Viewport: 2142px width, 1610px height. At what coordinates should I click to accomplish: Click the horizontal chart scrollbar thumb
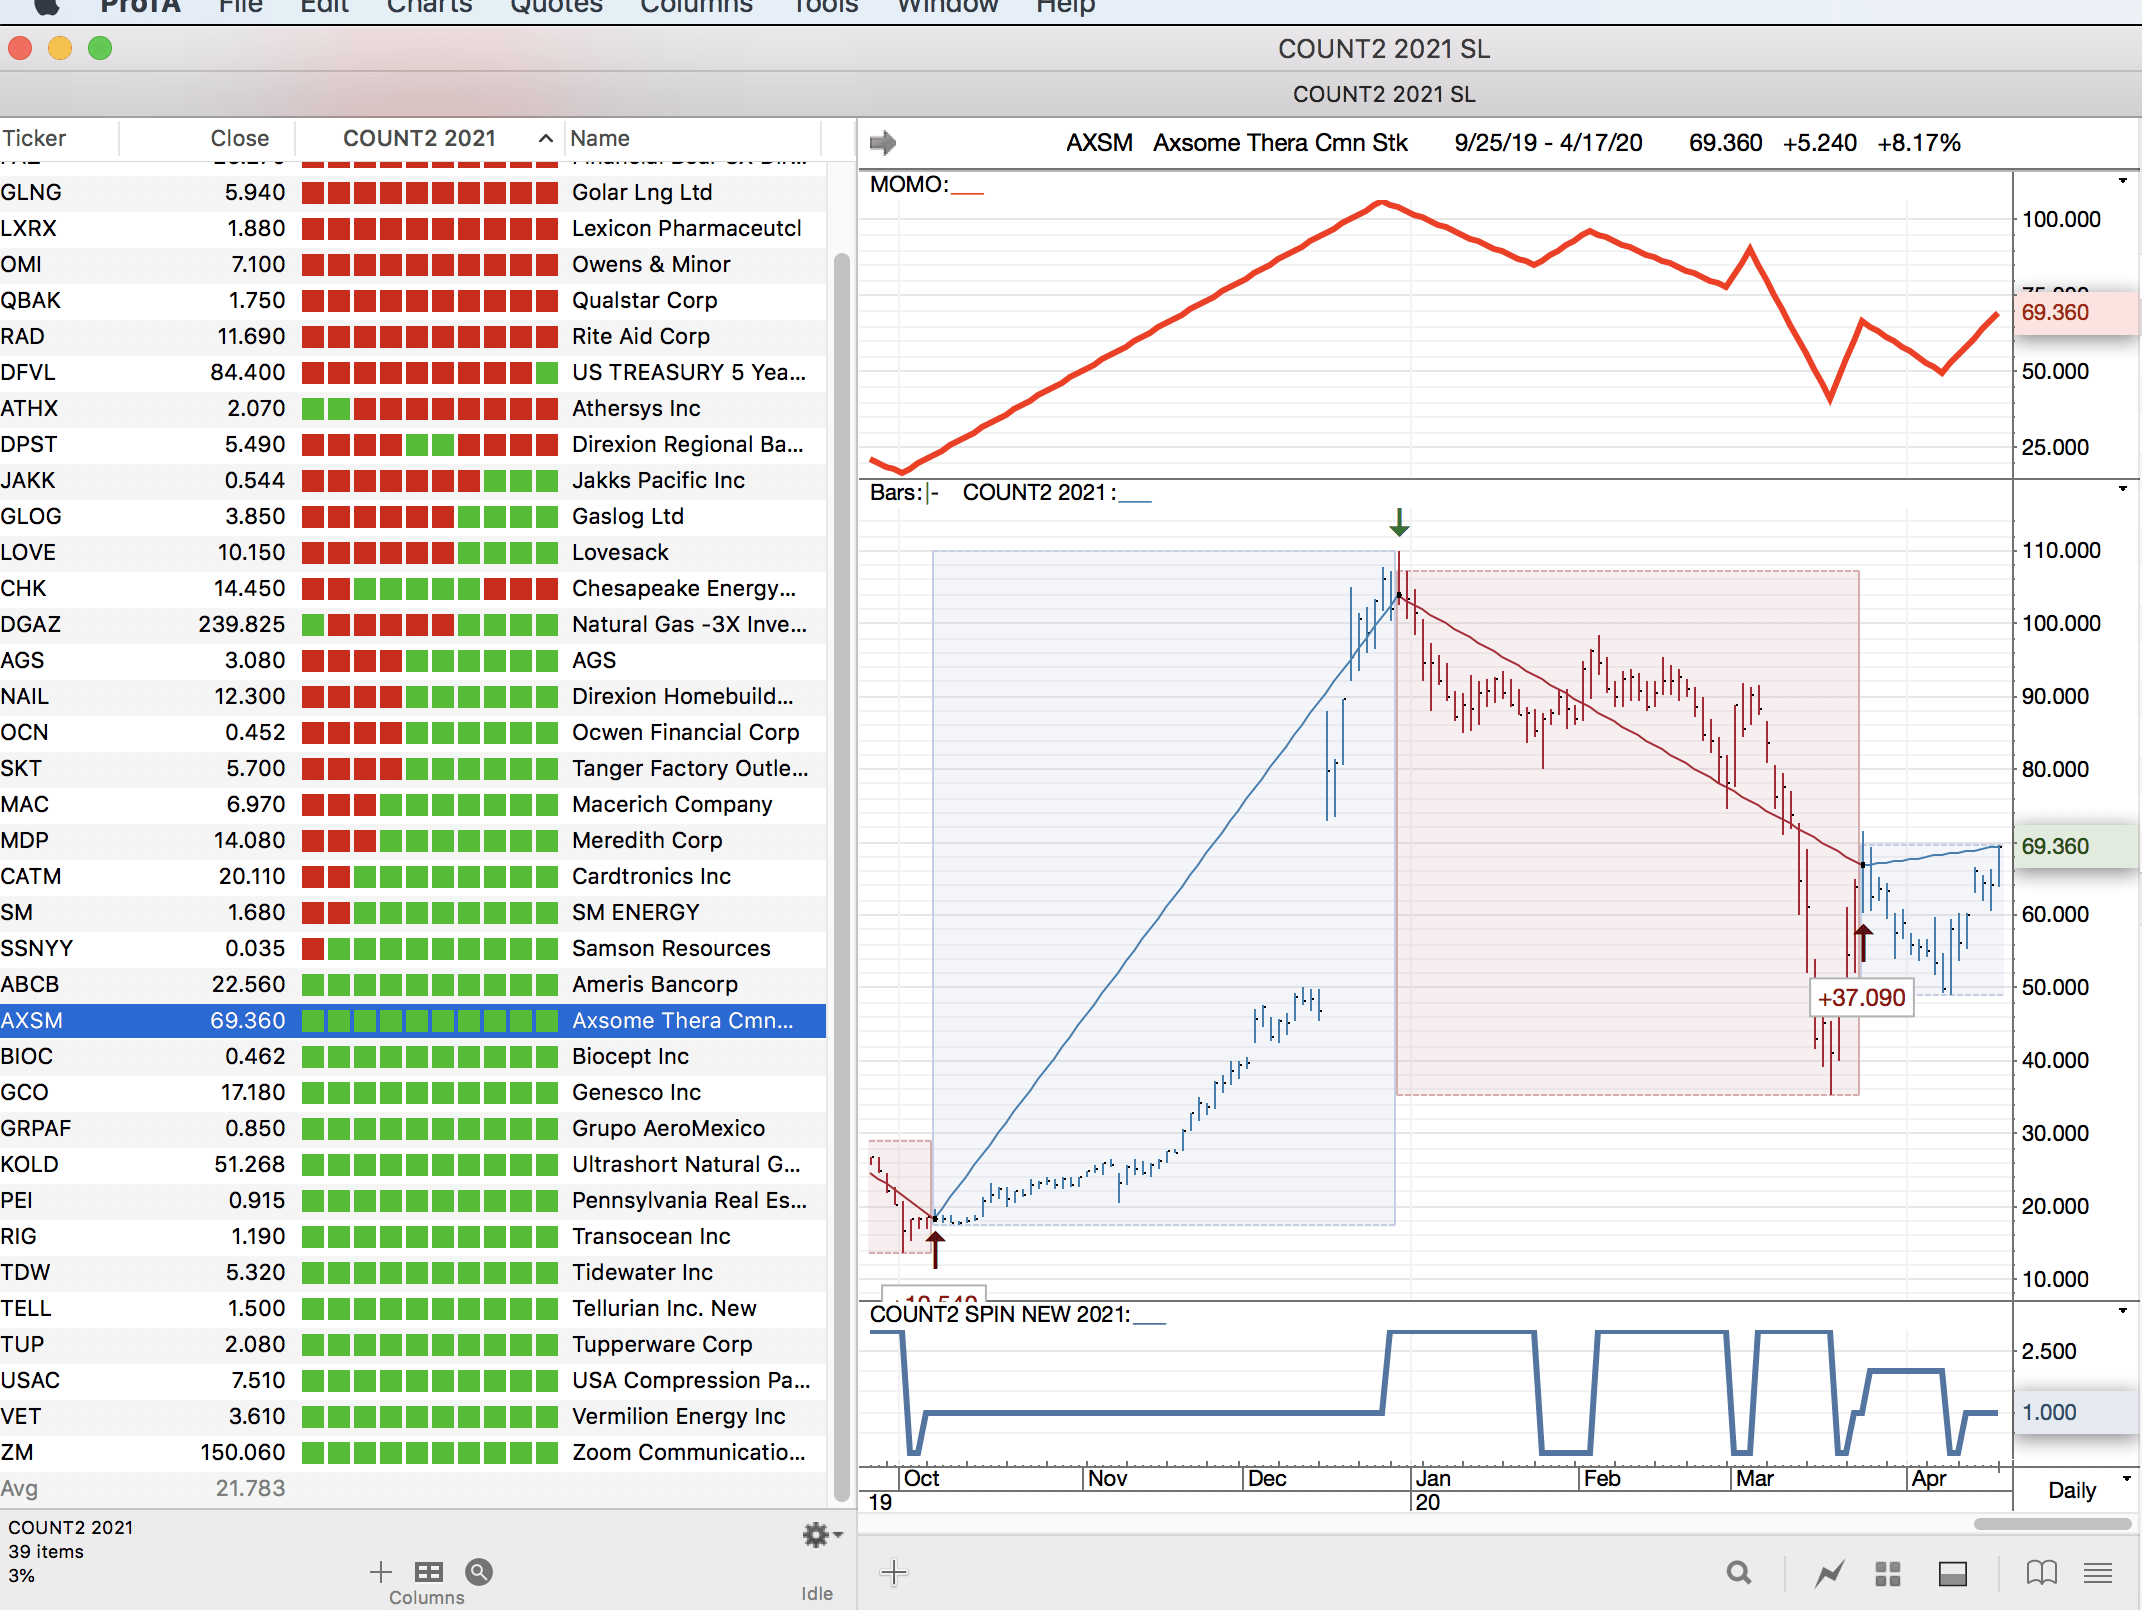click(x=2052, y=1524)
